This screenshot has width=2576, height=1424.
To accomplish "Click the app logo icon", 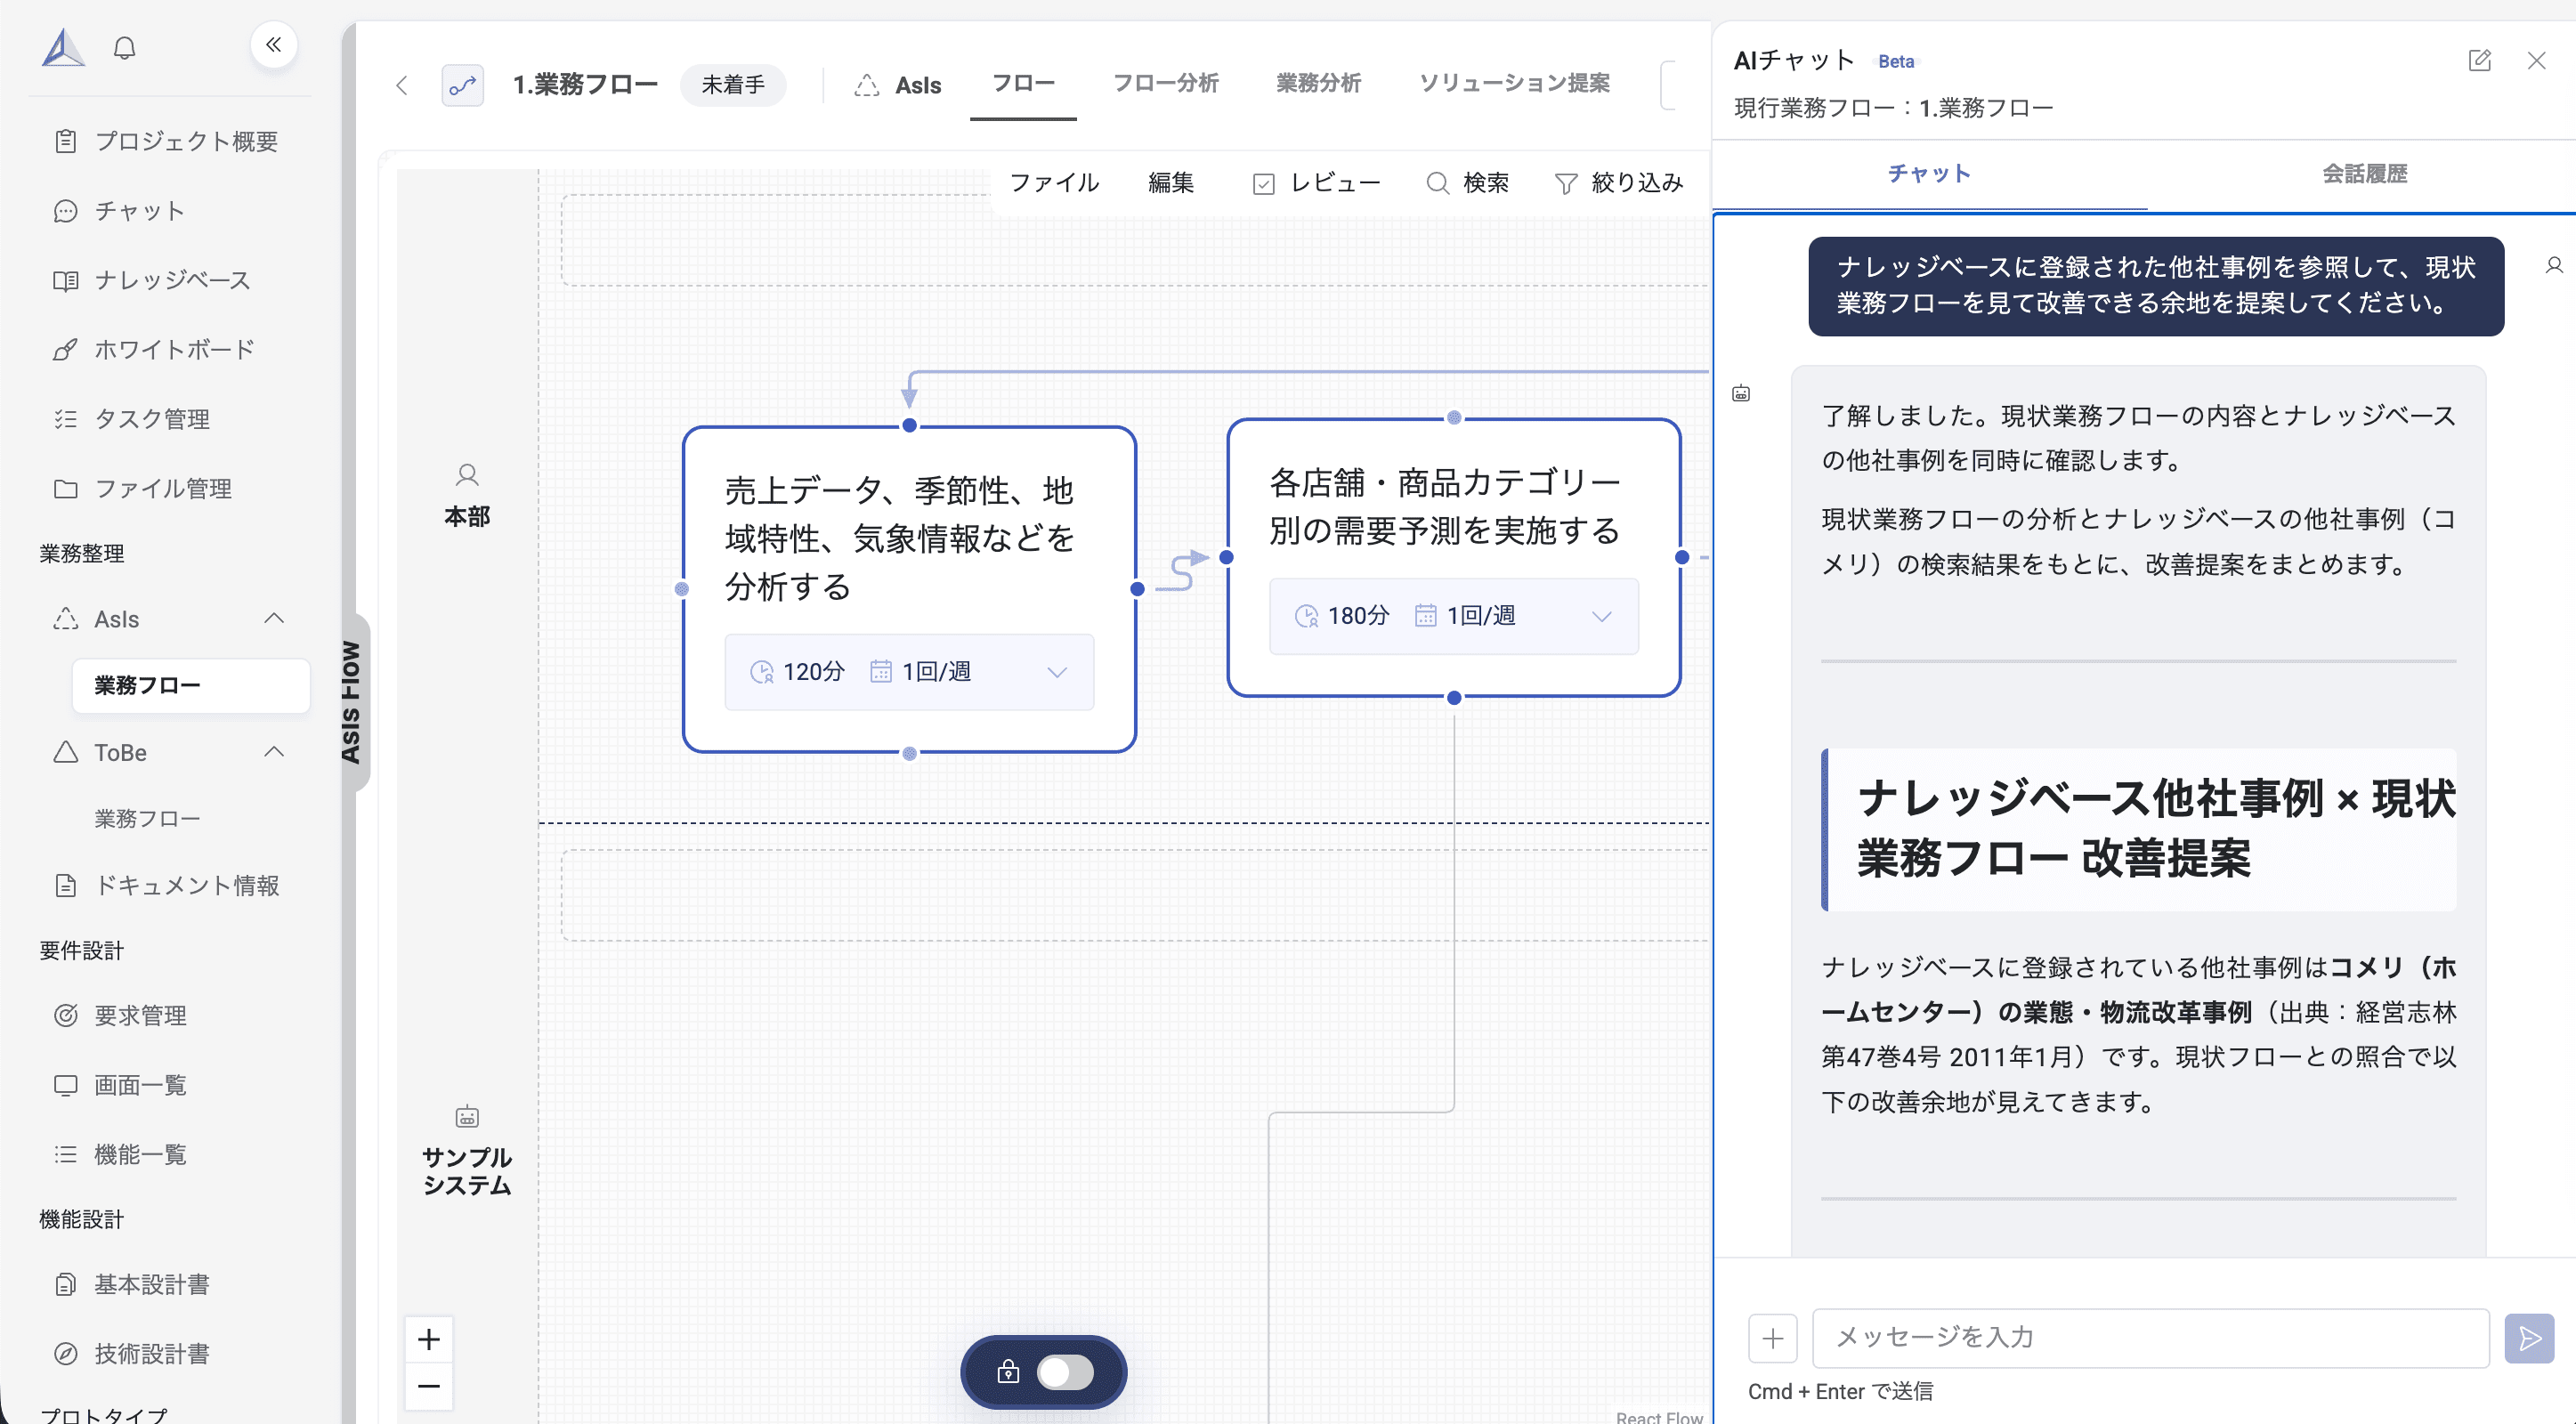I will 63,47.
